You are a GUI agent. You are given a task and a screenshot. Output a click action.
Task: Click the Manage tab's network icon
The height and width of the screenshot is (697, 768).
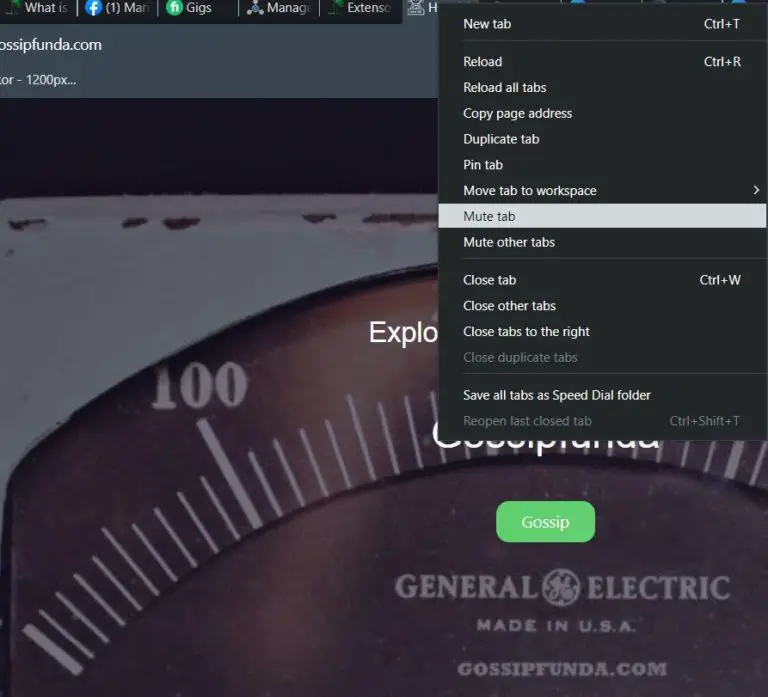(255, 8)
